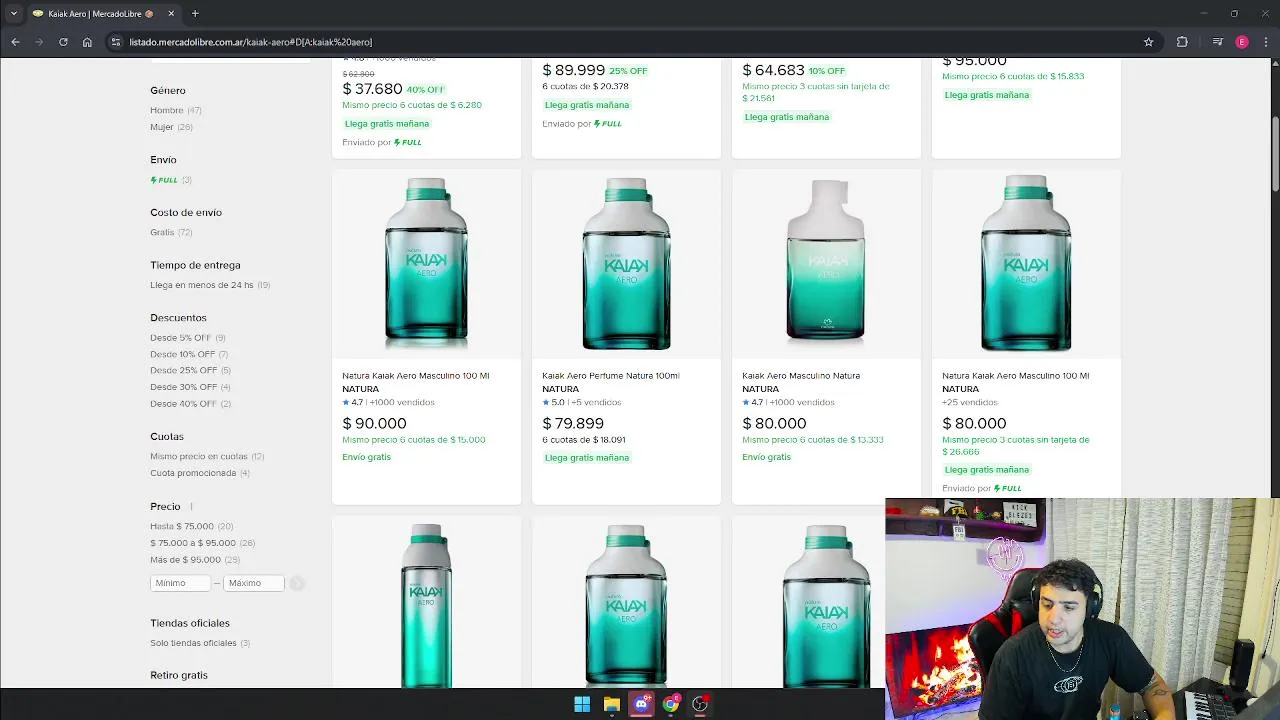Open Kaiak Aero Masculino Natura listing title
1280x720 pixels.
click(x=801, y=376)
